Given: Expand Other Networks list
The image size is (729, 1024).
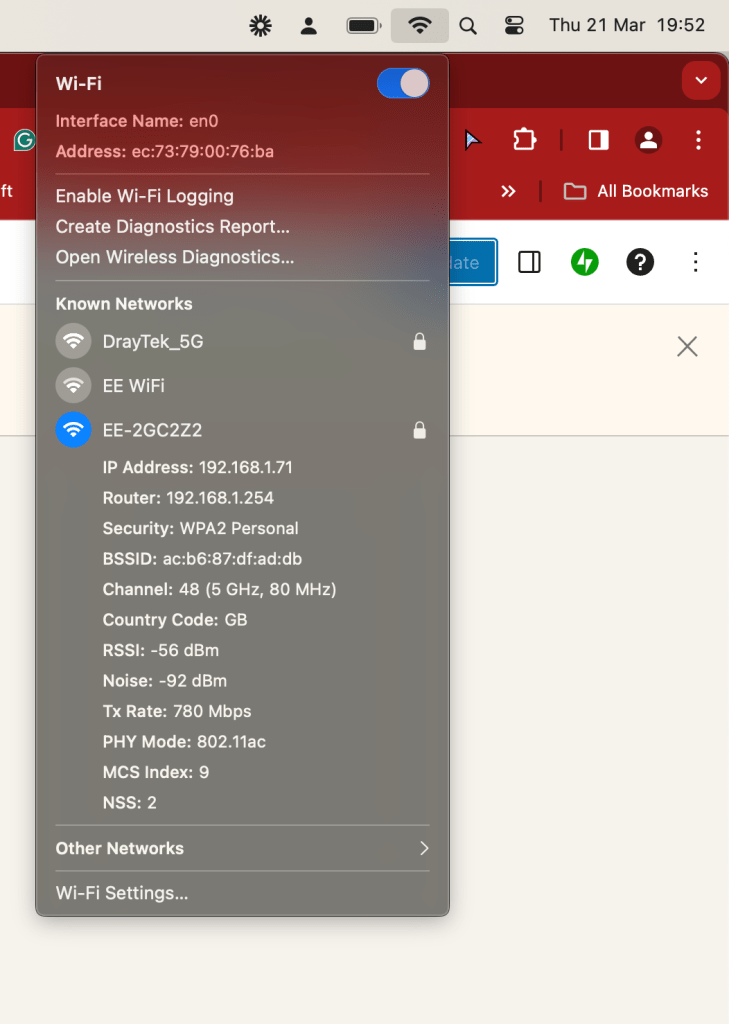Looking at the screenshot, I should [242, 848].
